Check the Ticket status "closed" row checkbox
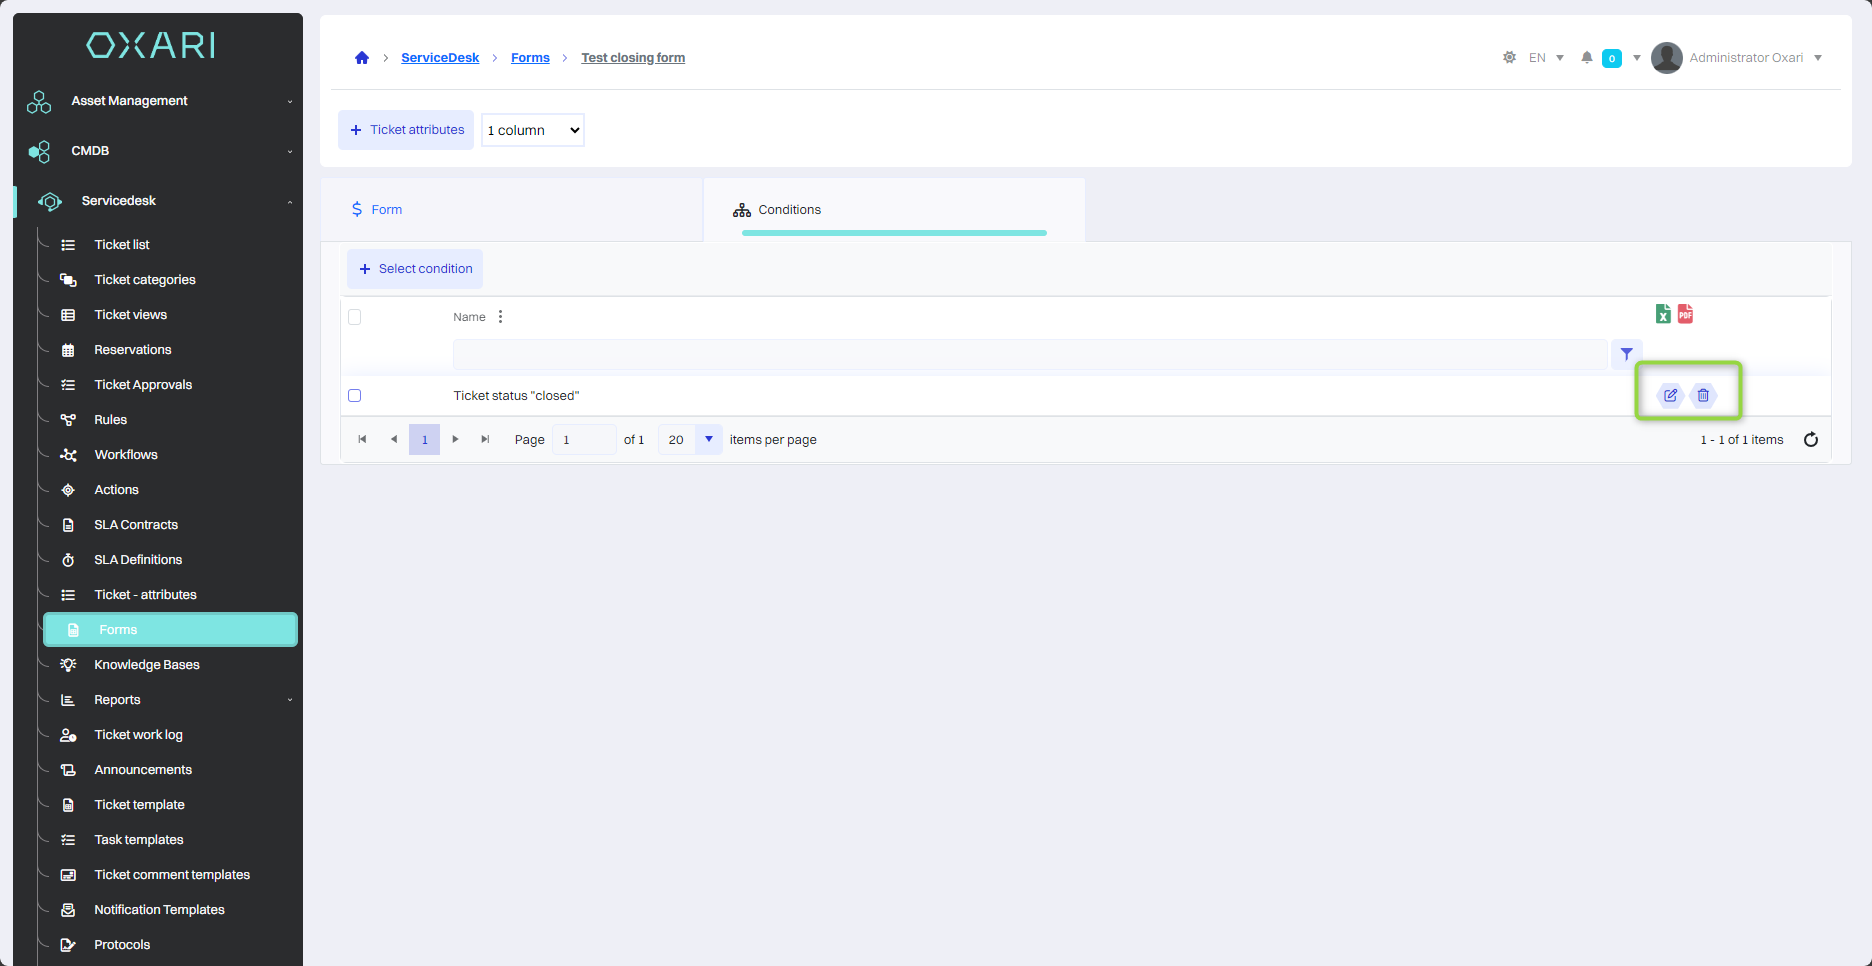1872x966 pixels. click(x=355, y=396)
